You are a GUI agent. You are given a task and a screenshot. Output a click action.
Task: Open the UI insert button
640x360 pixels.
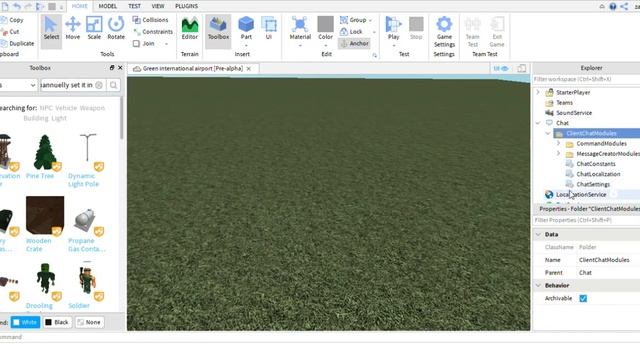pyautogui.click(x=269, y=29)
